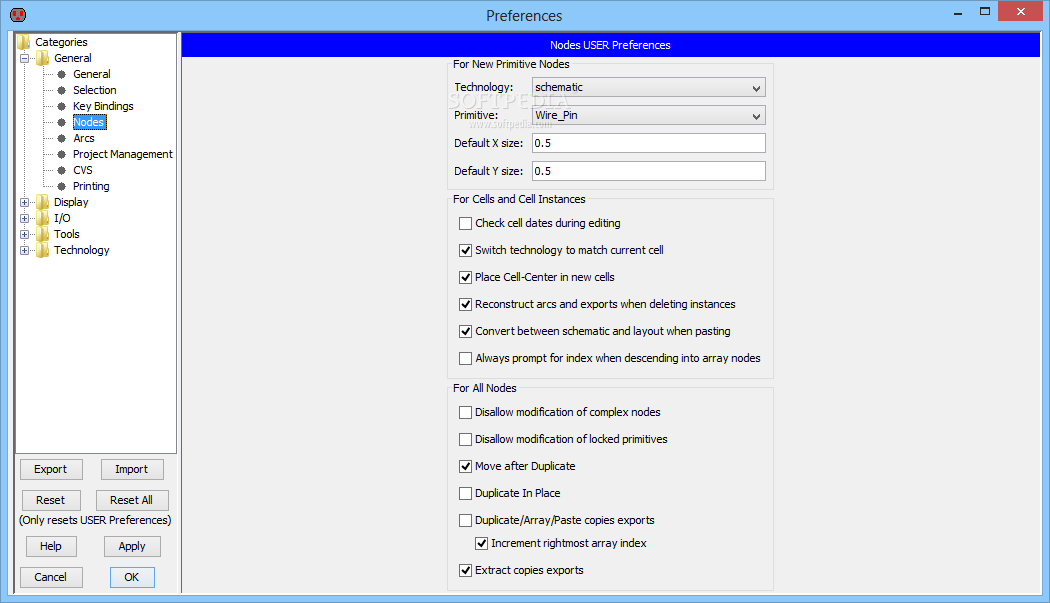Click the Display folder icon
The width and height of the screenshot is (1050, 603).
pos(43,202)
